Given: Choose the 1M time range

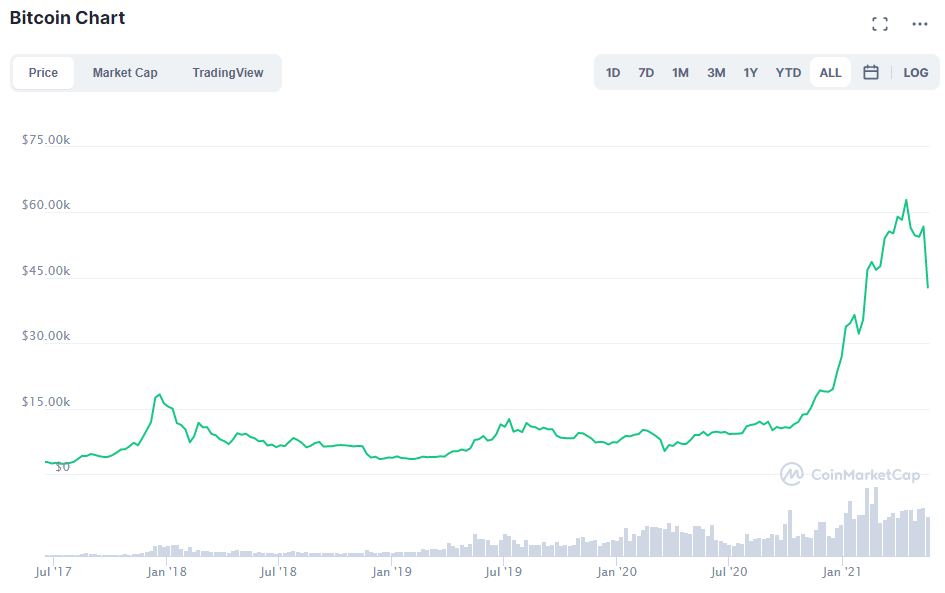Looking at the screenshot, I should point(680,72).
